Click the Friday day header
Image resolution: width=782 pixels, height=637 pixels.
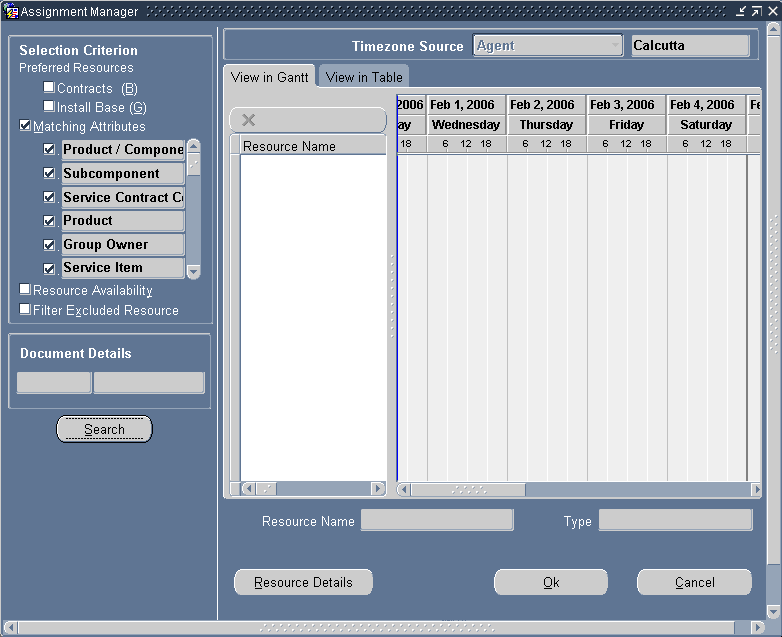626,125
